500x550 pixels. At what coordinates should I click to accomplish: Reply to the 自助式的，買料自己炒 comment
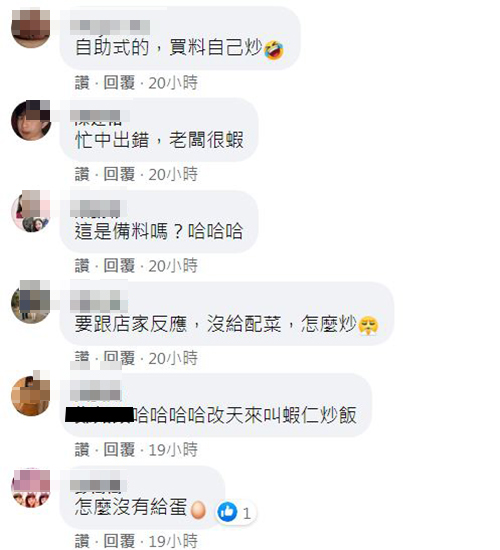(119, 83)
